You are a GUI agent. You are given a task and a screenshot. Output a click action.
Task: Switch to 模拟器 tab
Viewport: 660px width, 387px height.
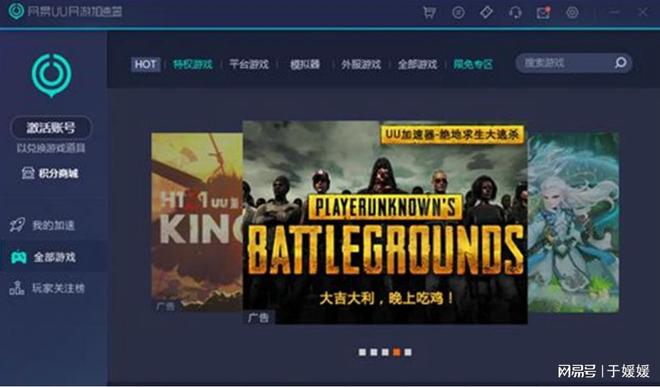tap(305, 64)
